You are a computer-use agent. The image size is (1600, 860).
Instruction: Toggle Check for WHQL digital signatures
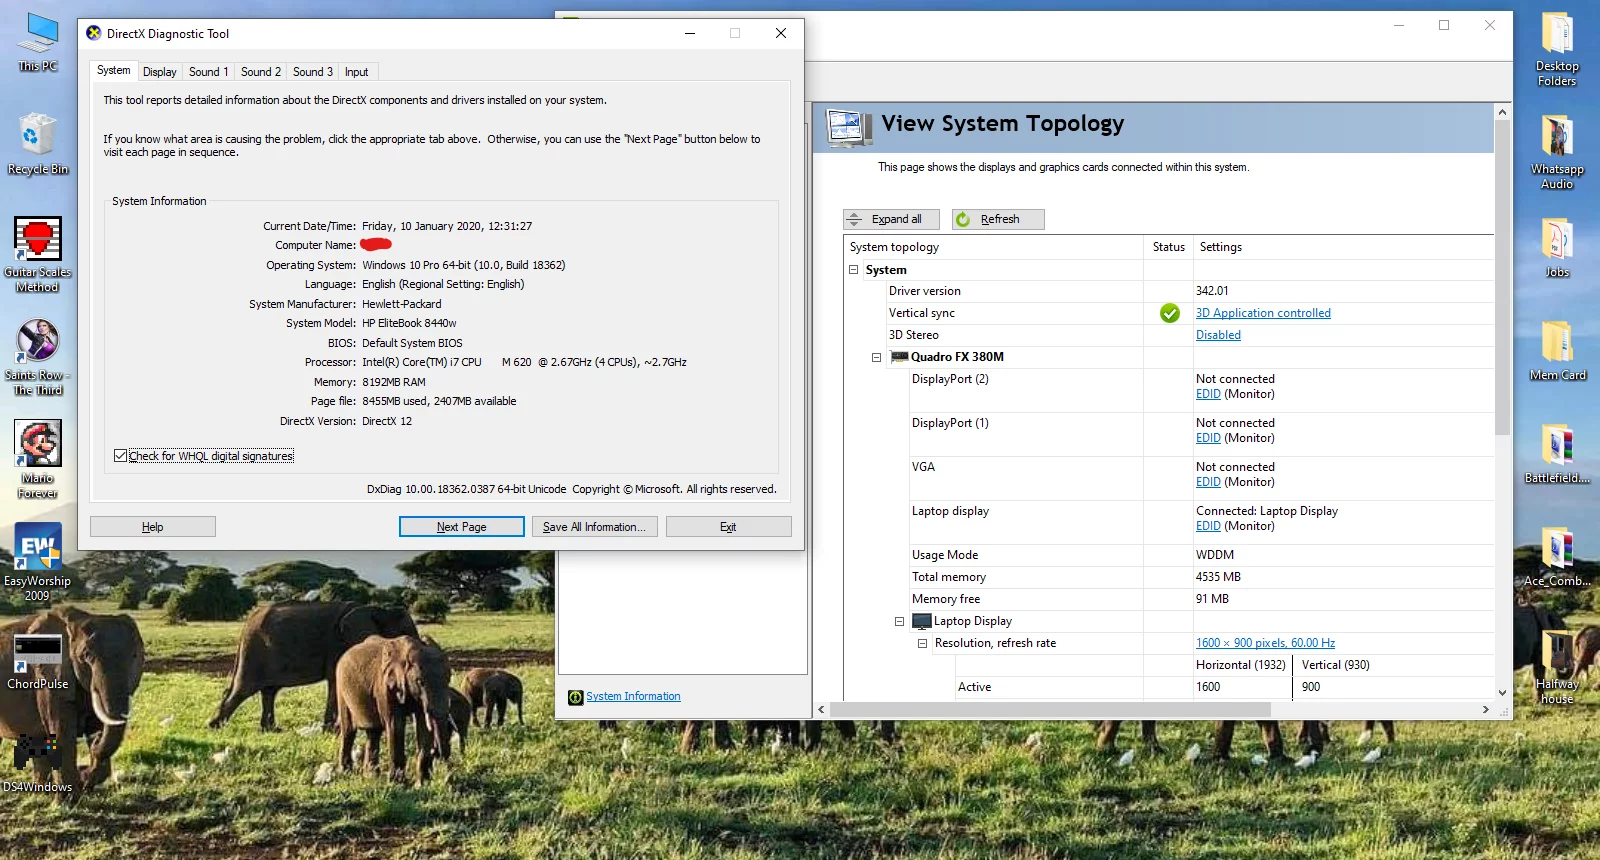pyautogui.click(x=121, y=456)
